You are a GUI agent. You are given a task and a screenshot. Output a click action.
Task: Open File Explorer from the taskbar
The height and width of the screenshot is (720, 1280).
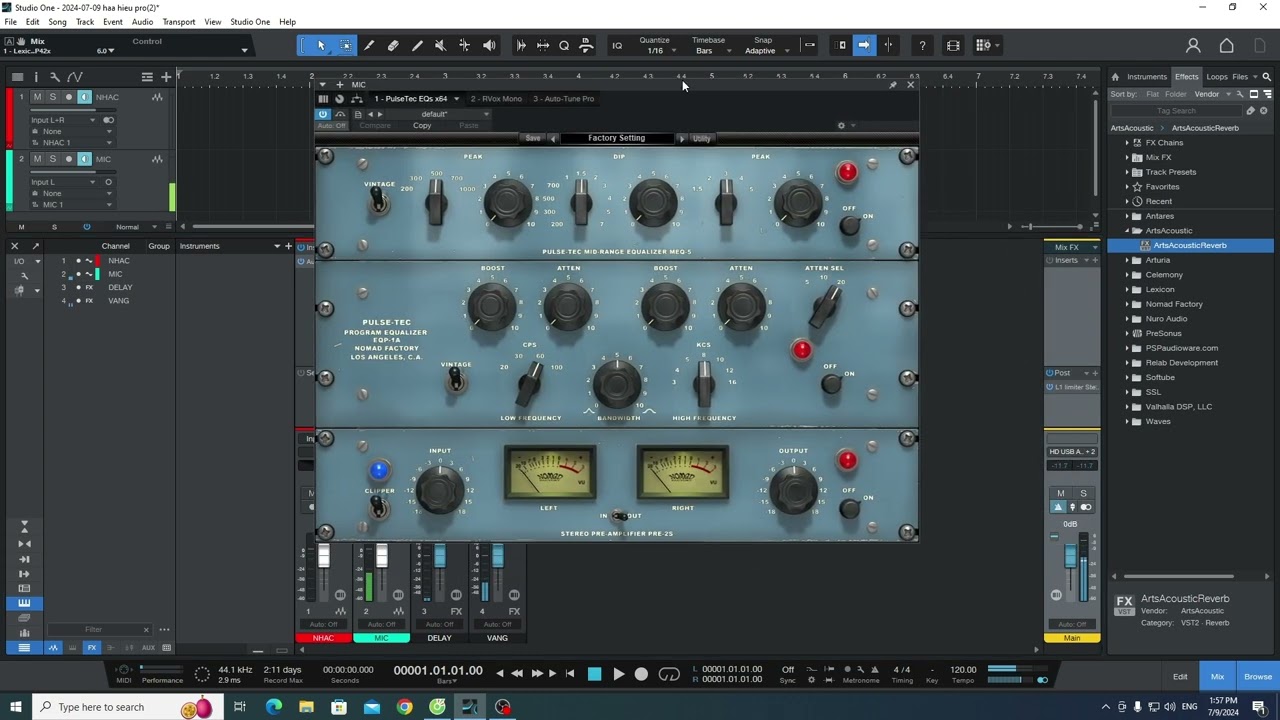coord(306,707)
